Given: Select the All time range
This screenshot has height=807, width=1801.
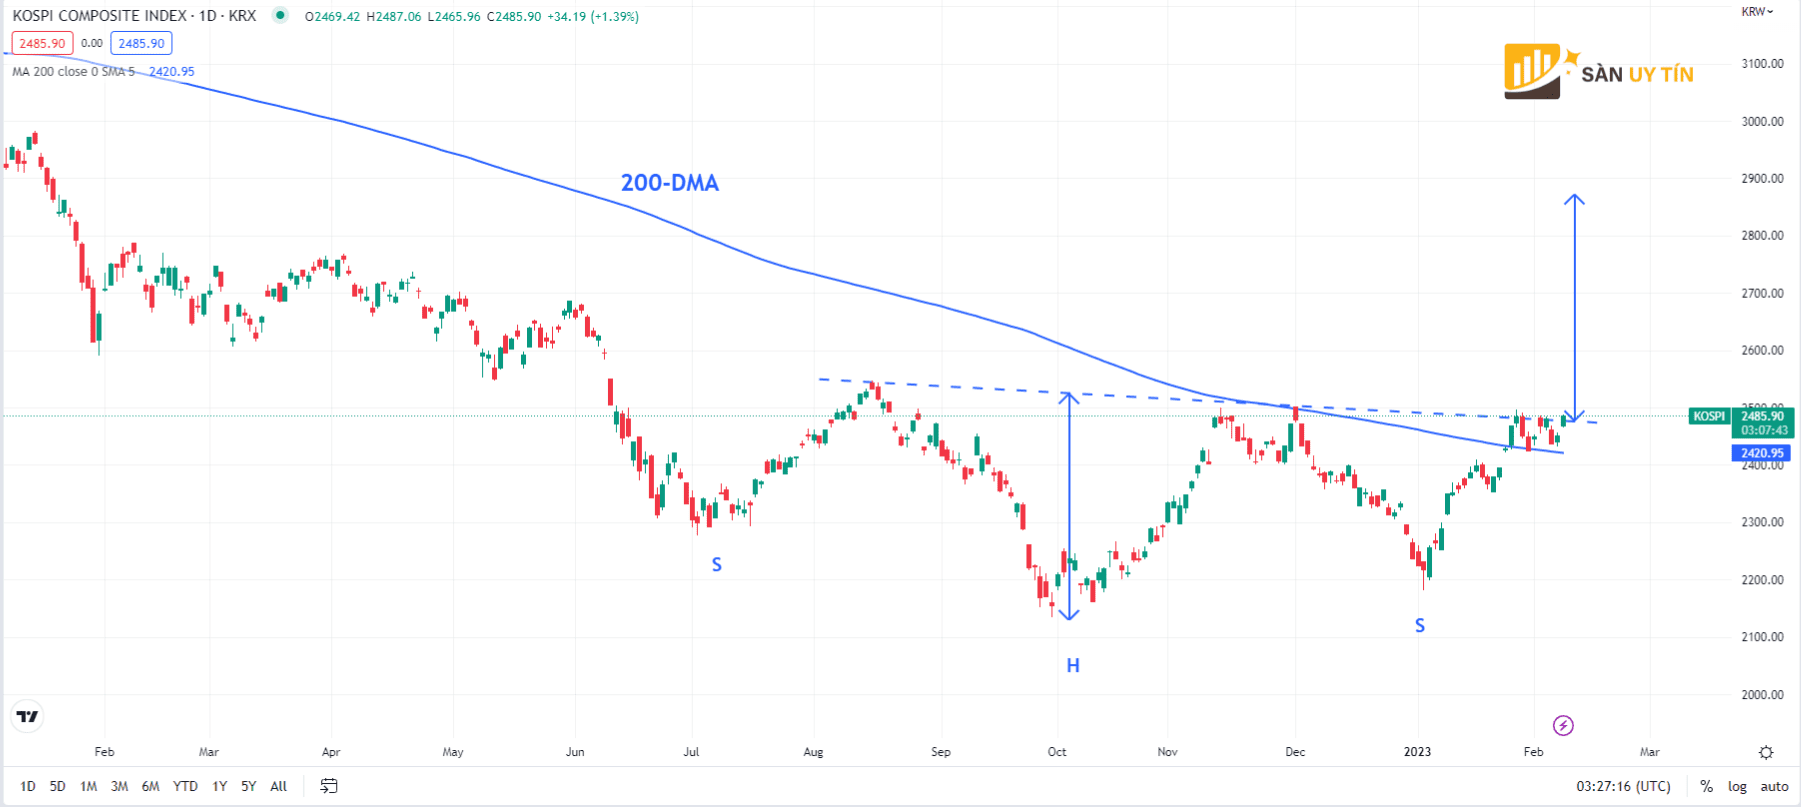Looking at the screenshot, I should 278,786.
